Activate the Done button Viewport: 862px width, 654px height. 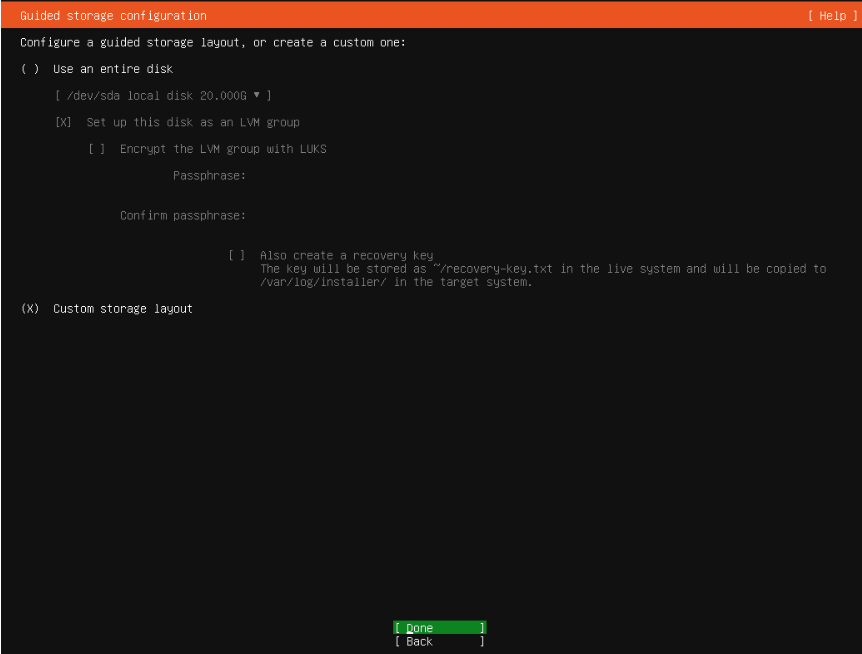pyautogui.click(x=440, y=628)
